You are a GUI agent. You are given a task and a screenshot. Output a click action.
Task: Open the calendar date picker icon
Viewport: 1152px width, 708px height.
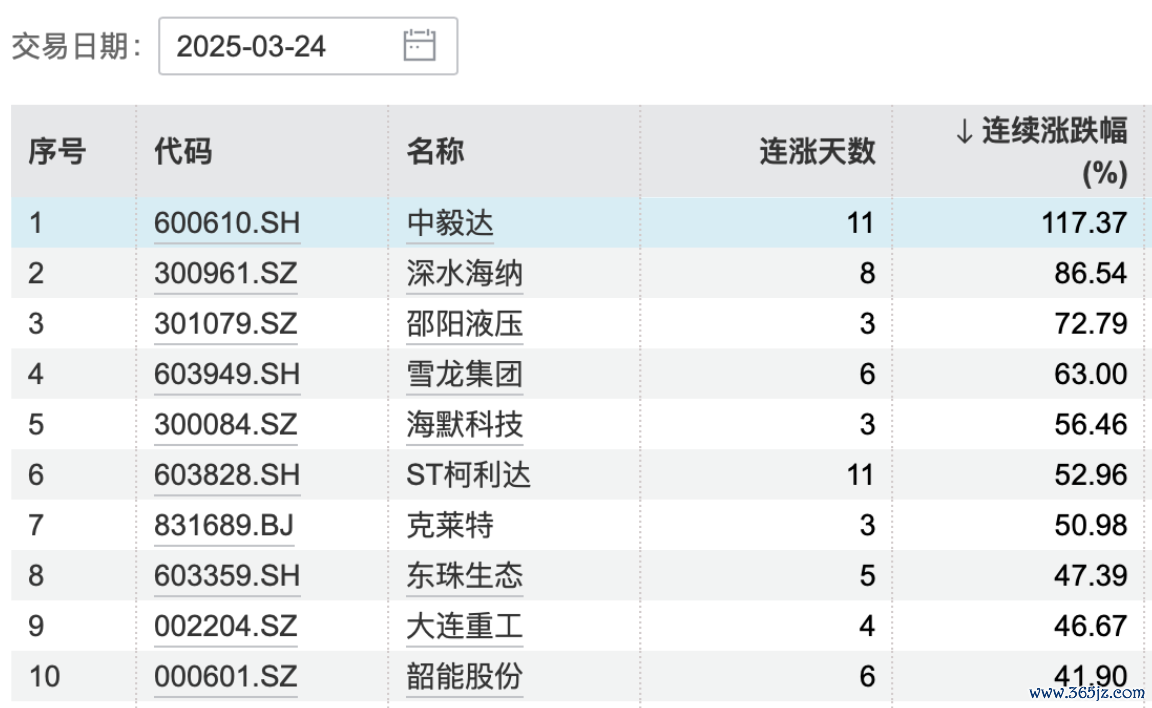420,46
